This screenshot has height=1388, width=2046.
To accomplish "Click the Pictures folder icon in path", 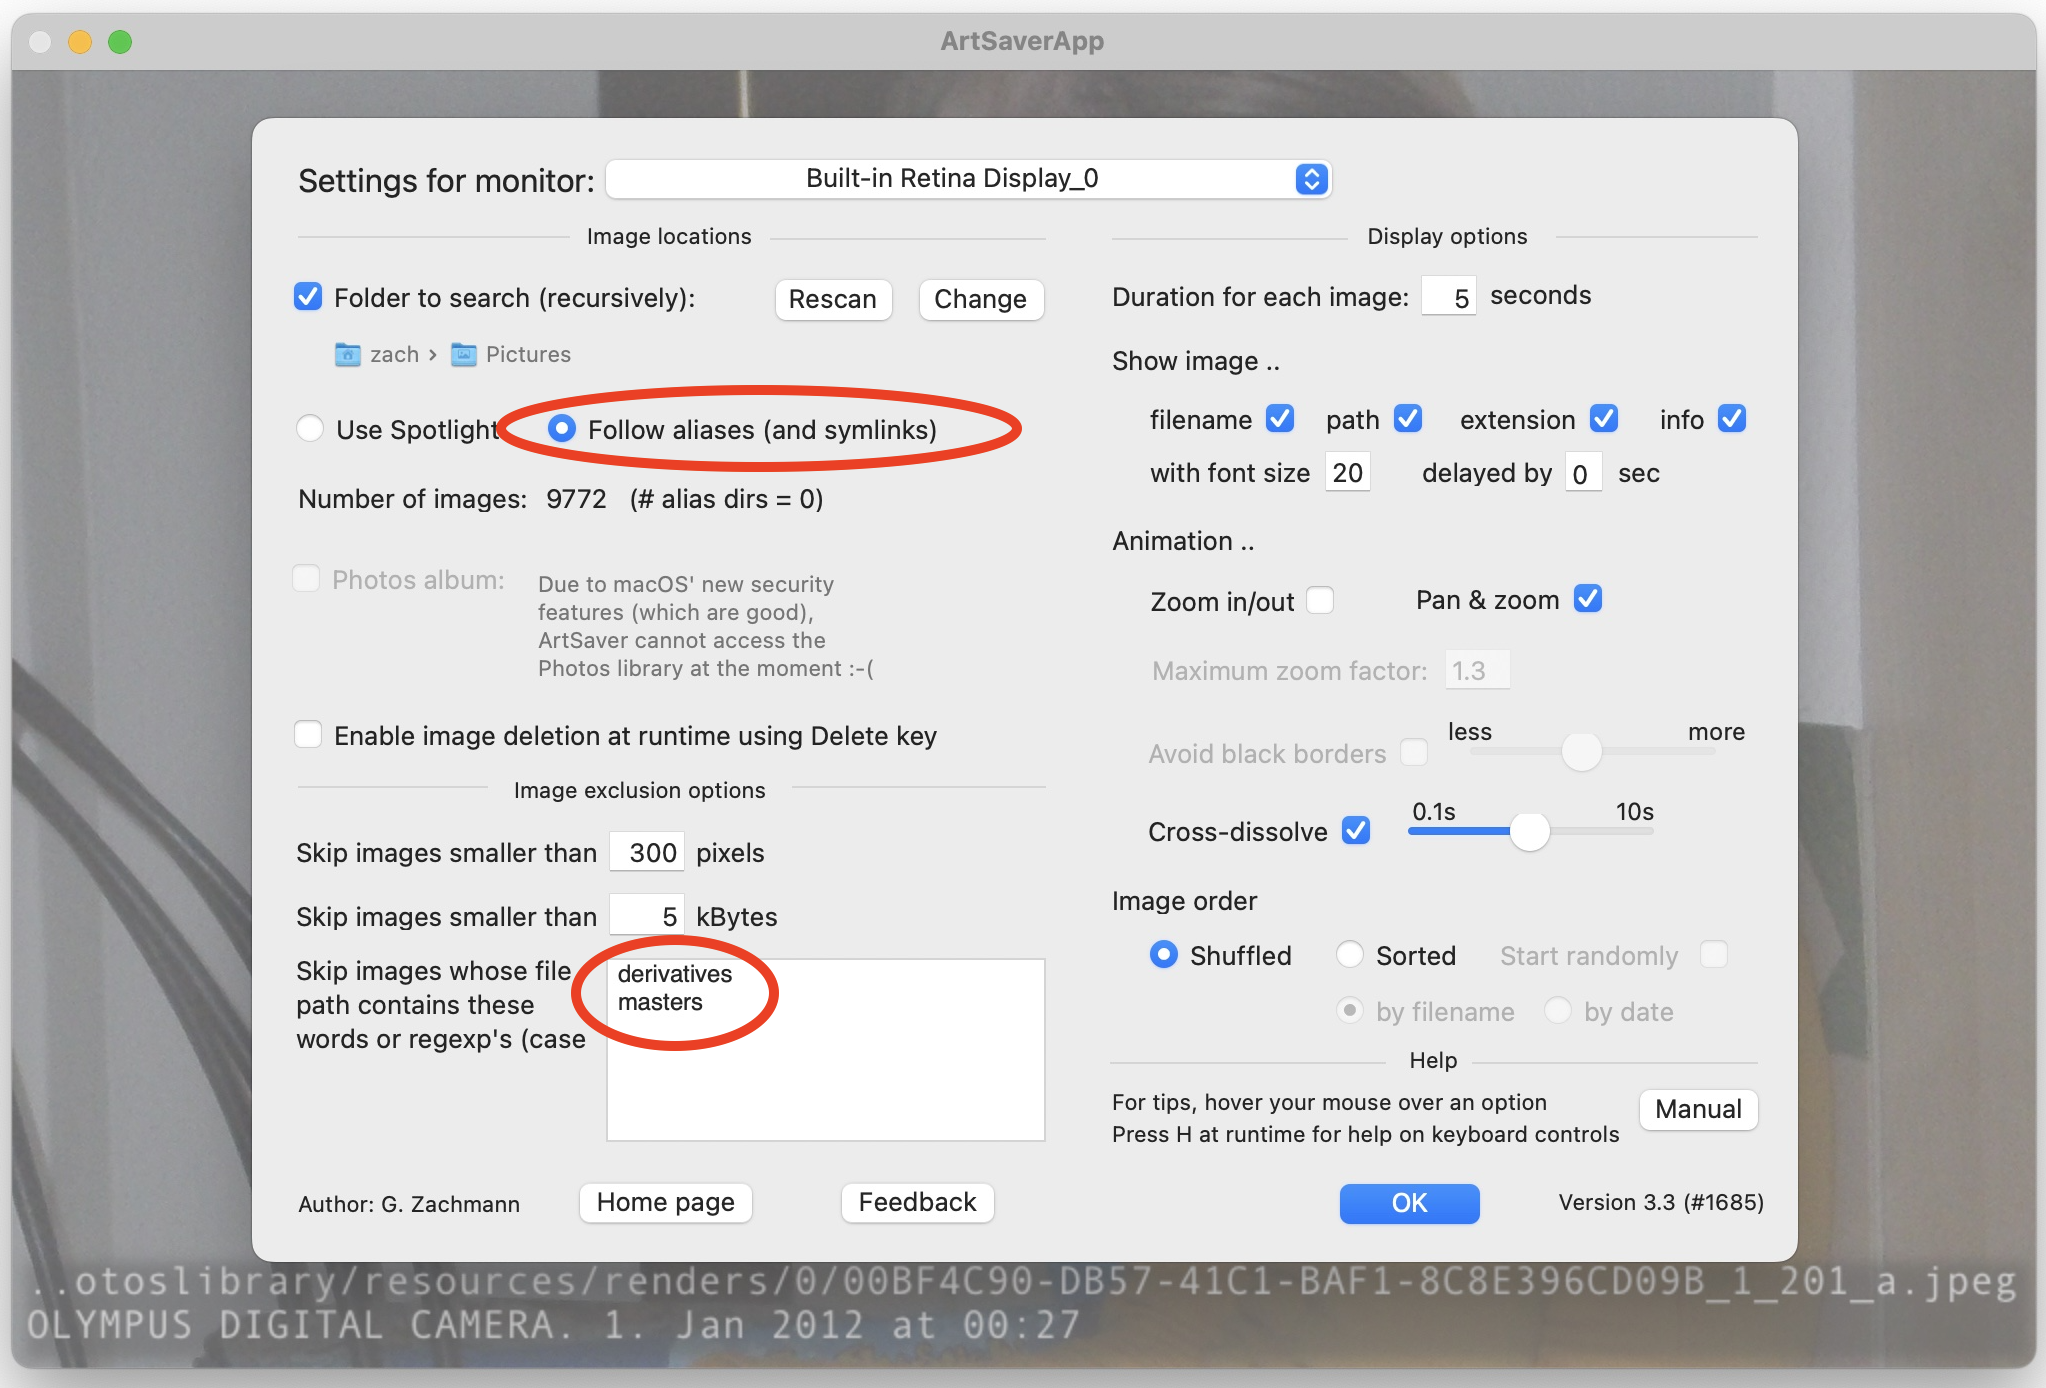I will tap(463, 354).
